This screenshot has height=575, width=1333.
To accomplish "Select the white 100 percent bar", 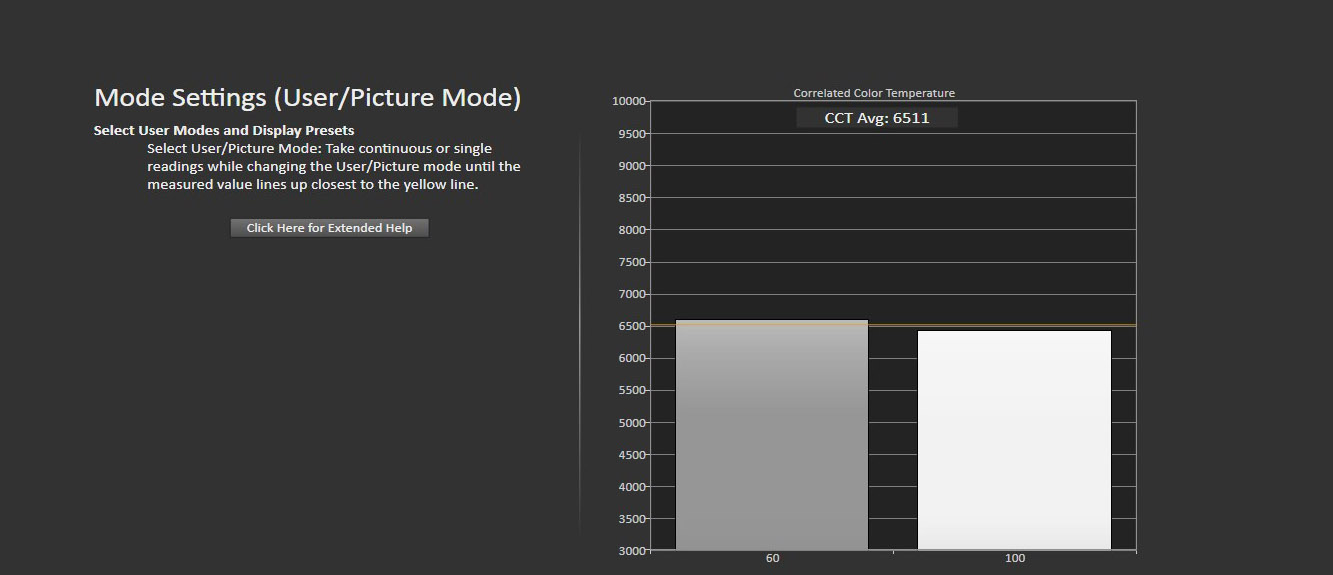I will click(x=1014, y=440).
